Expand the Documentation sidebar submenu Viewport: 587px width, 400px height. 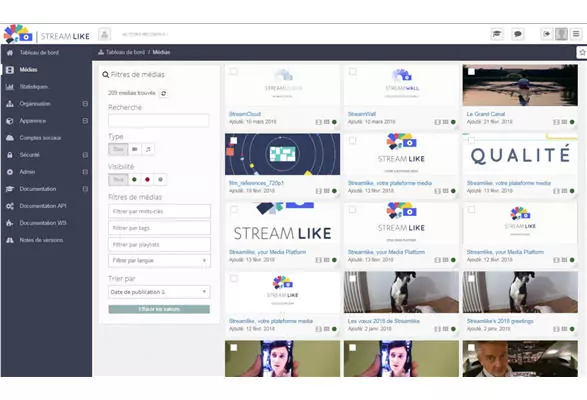pos(85,189)
